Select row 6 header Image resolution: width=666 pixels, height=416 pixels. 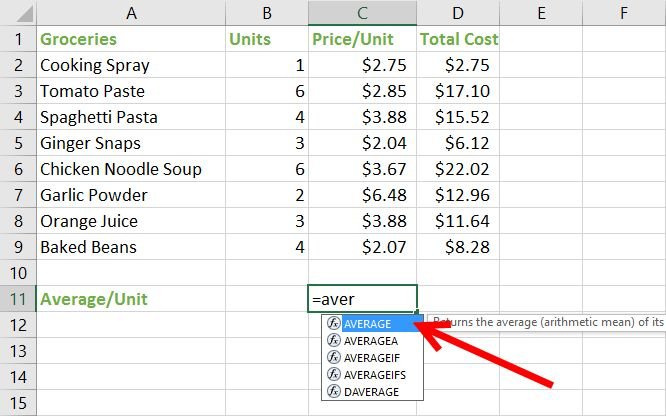(x=18, y=169)
